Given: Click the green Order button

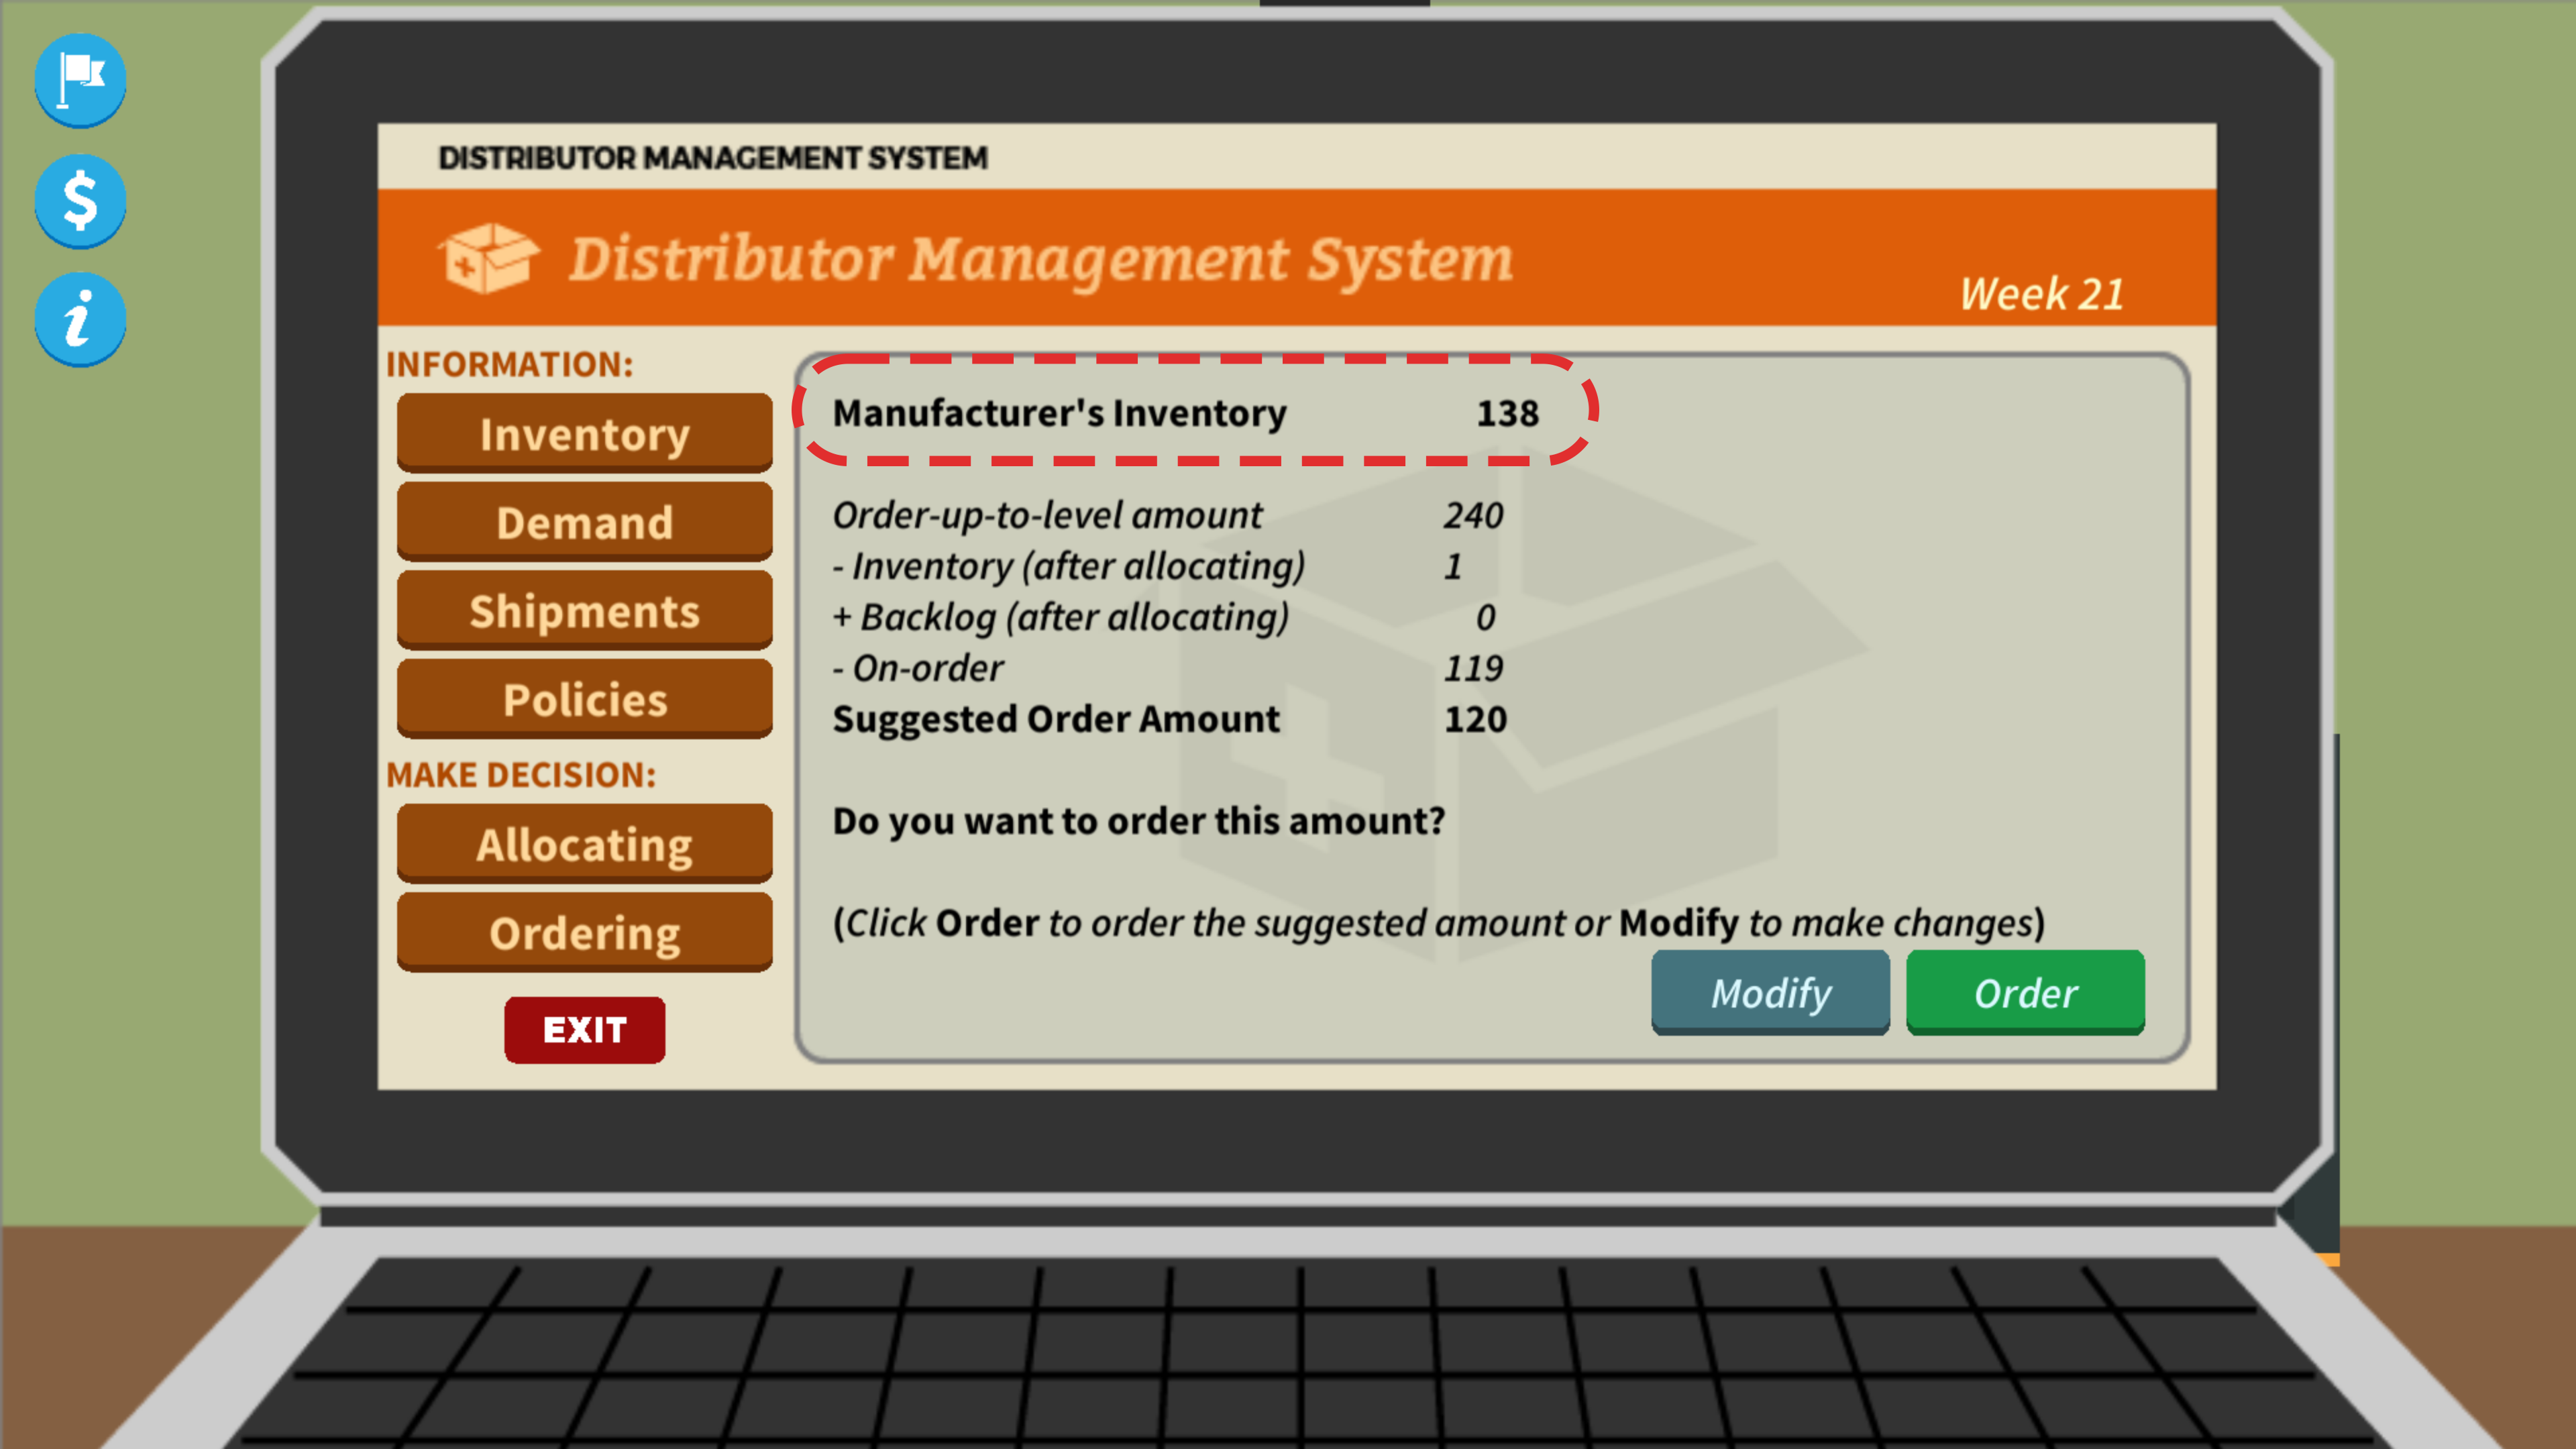Looking at the screenshot, I should point(2025,992).
